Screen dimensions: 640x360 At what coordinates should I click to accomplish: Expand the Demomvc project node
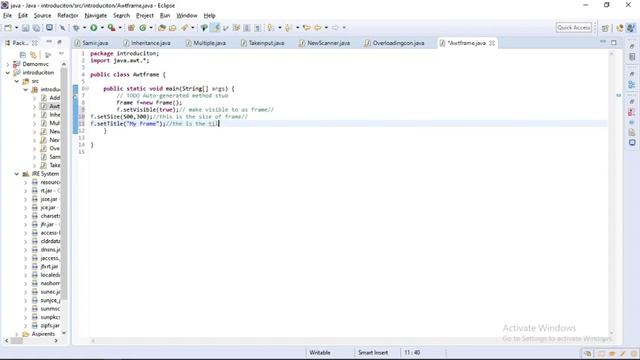(7, 64)
